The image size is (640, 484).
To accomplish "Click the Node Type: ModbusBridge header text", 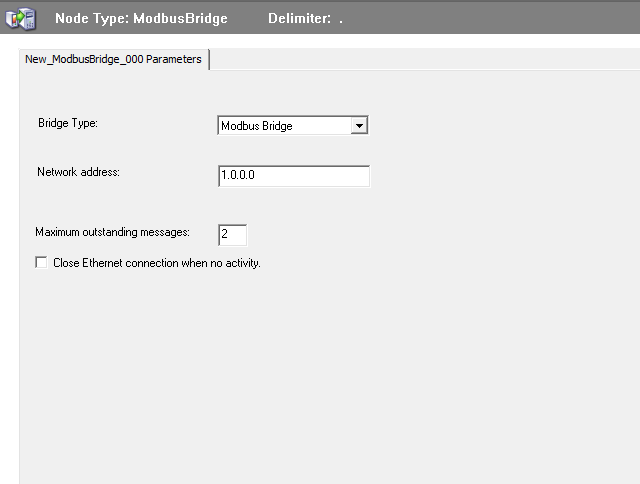I will 140,19.
